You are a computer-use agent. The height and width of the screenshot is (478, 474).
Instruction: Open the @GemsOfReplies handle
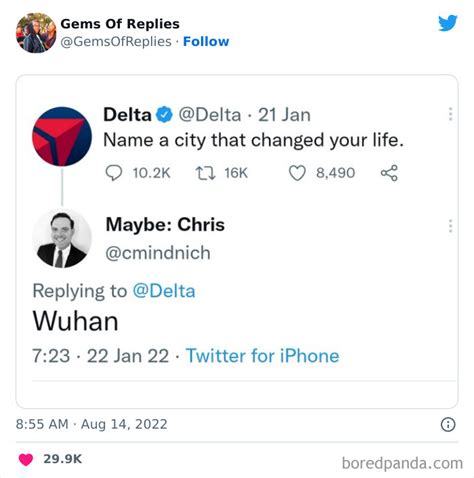[116, 42]
